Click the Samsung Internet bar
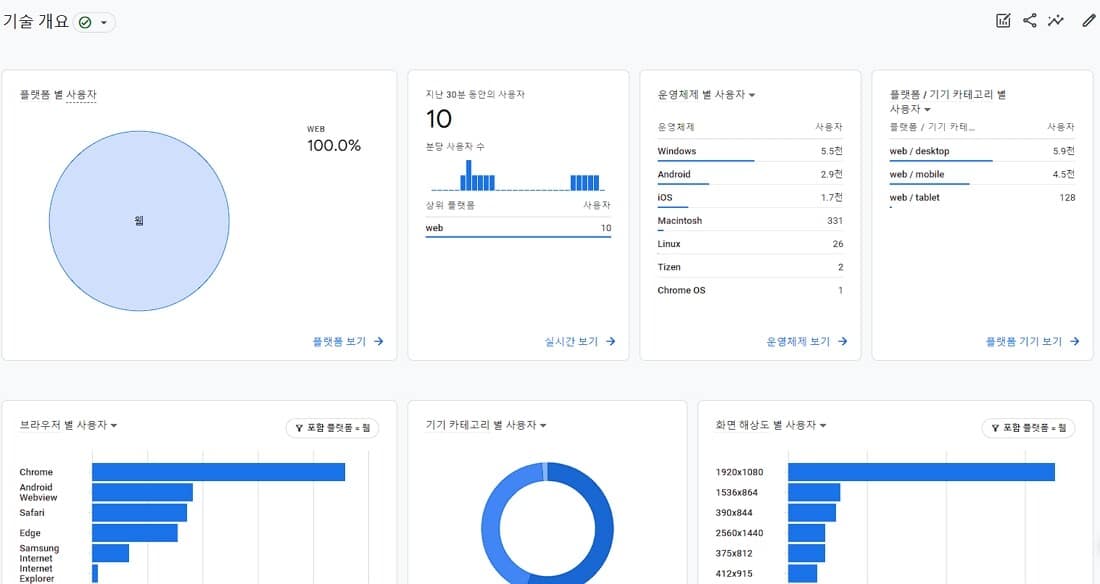 click(110, 553)
